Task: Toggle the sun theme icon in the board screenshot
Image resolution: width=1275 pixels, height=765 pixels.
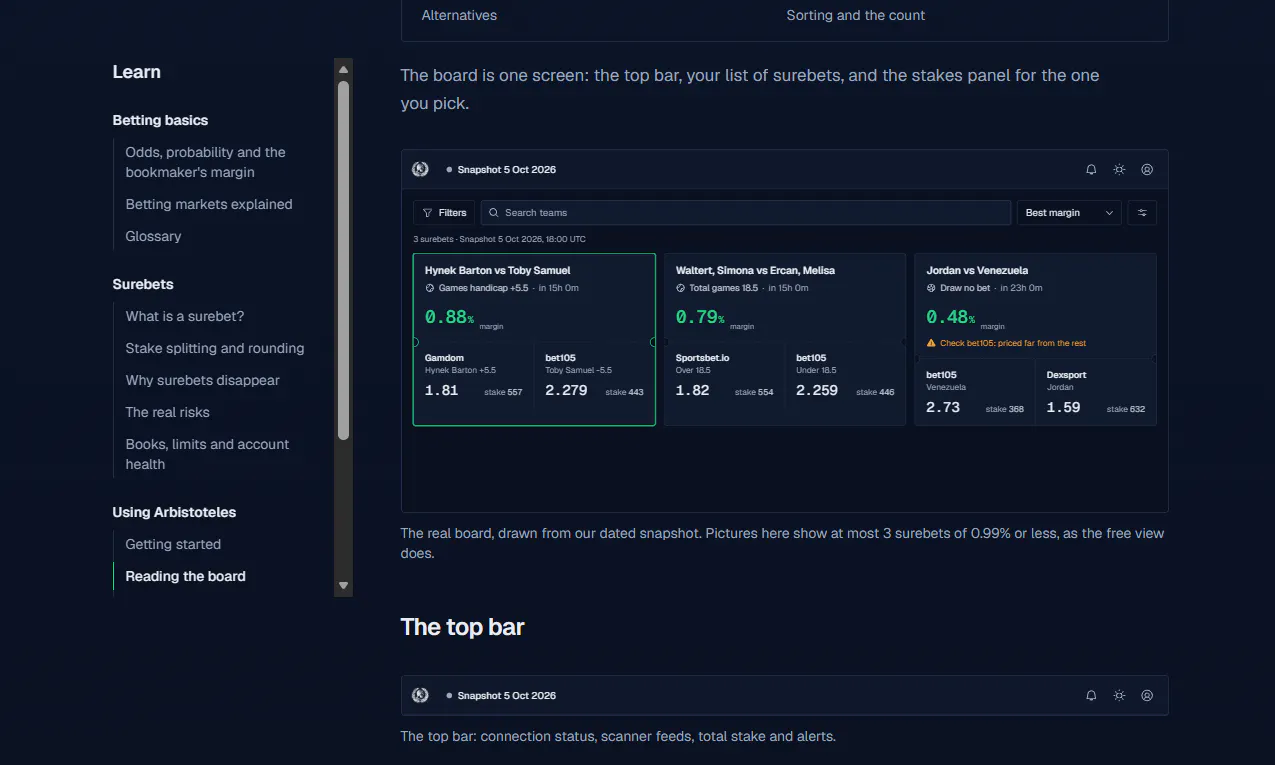Action: pos(1119,170)
